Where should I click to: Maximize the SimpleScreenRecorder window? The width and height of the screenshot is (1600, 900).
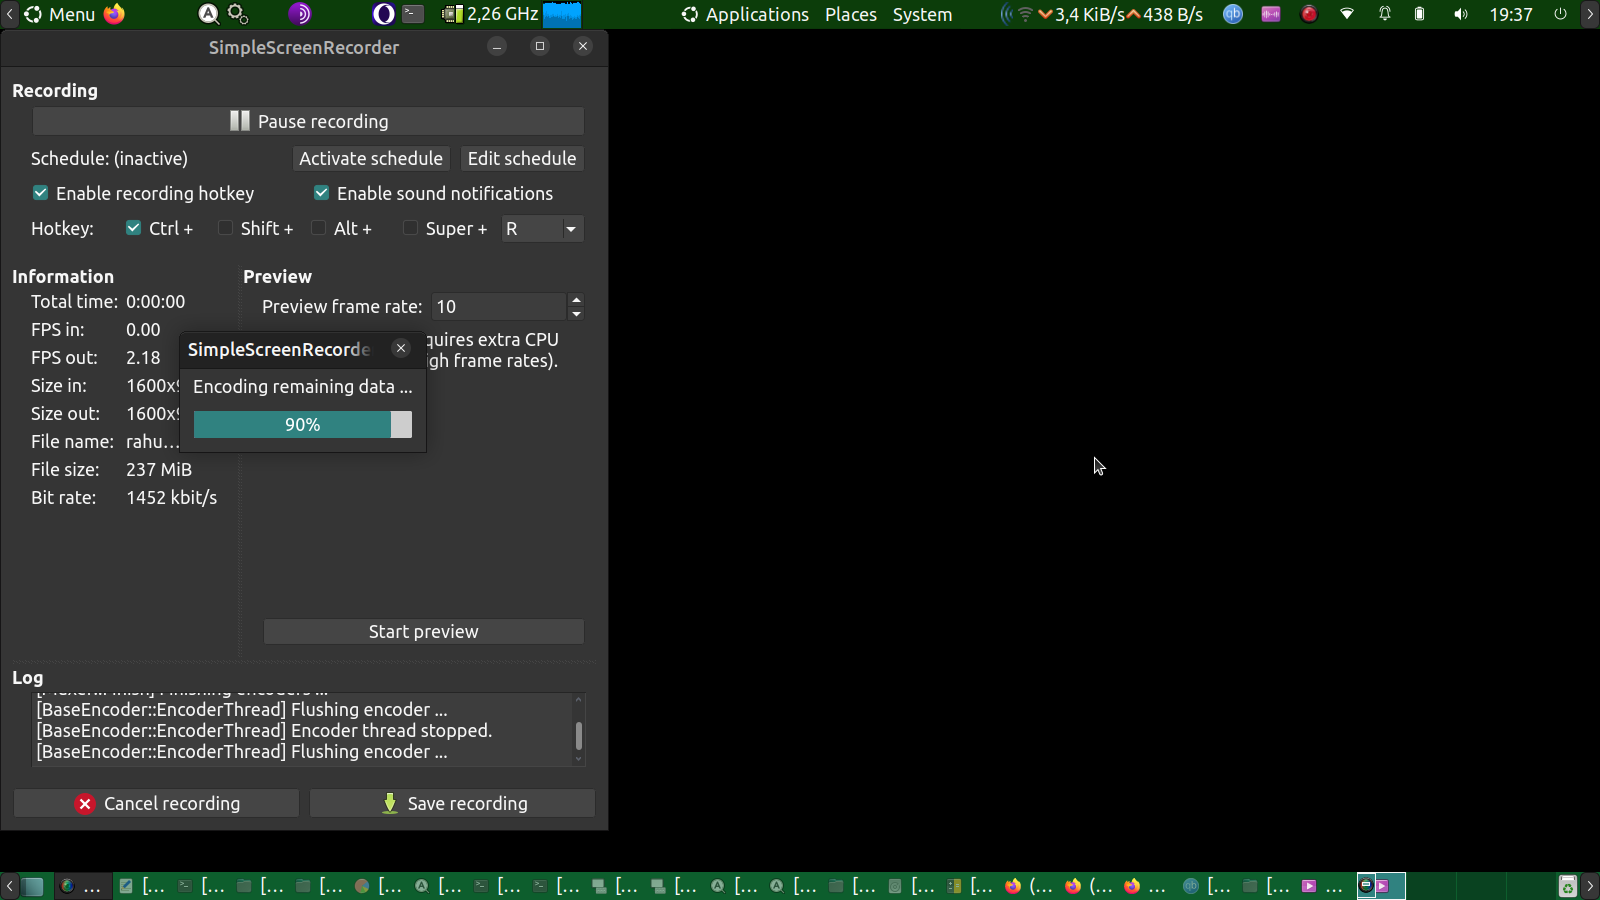pyautogui.click(x=540, y=46)
